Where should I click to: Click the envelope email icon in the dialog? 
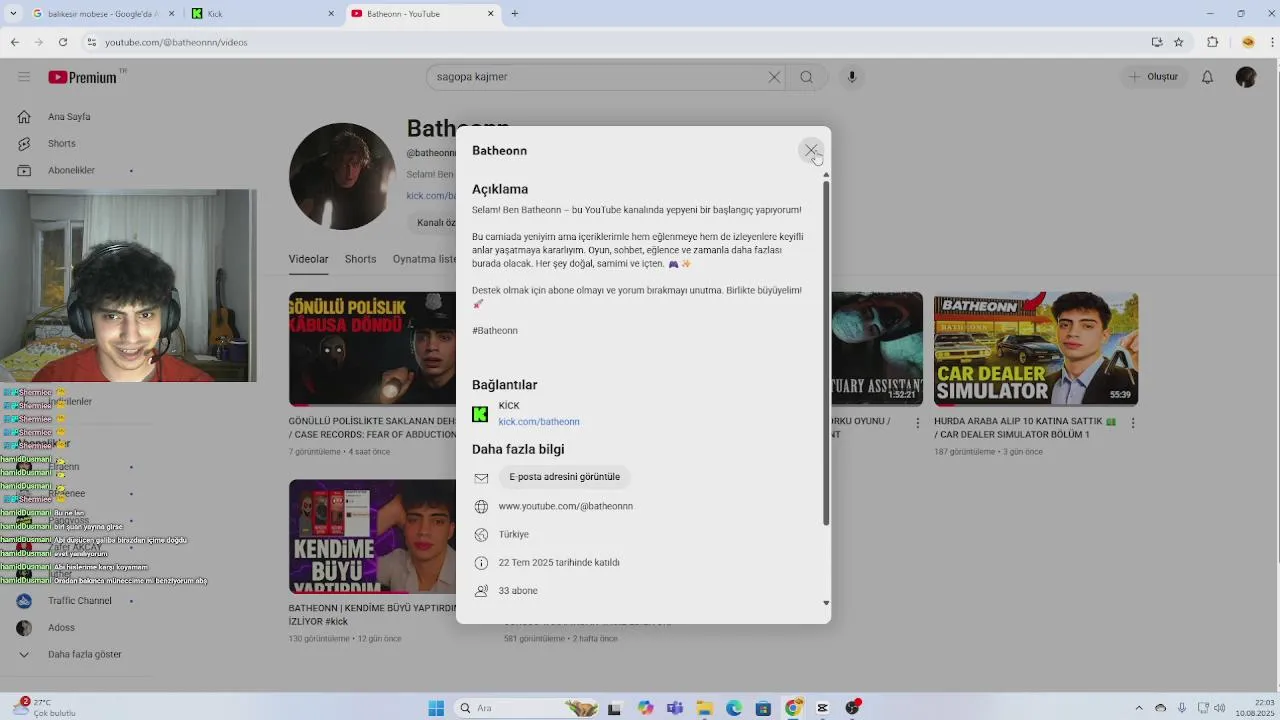click(x=481, y=478)
